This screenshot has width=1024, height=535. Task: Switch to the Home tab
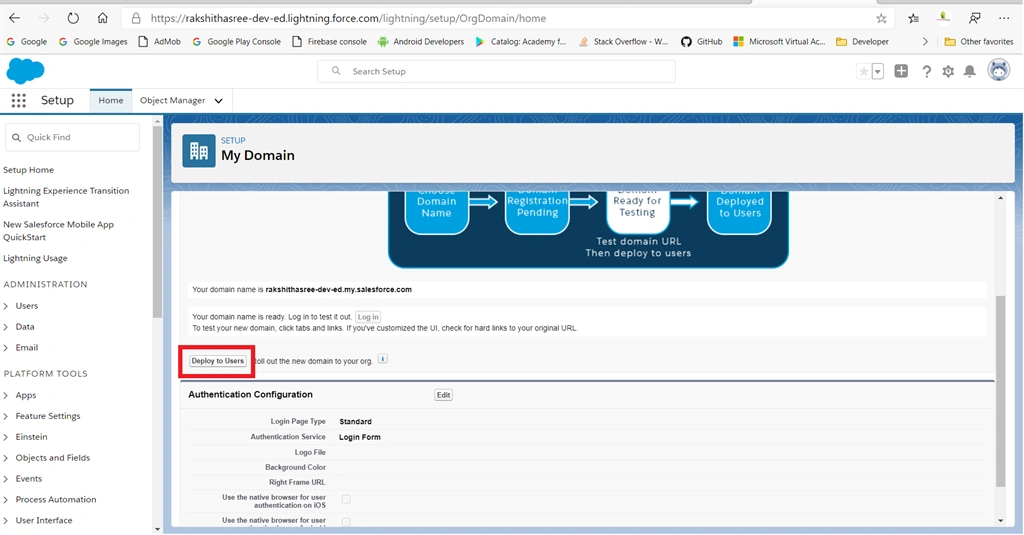pos(110,101)
